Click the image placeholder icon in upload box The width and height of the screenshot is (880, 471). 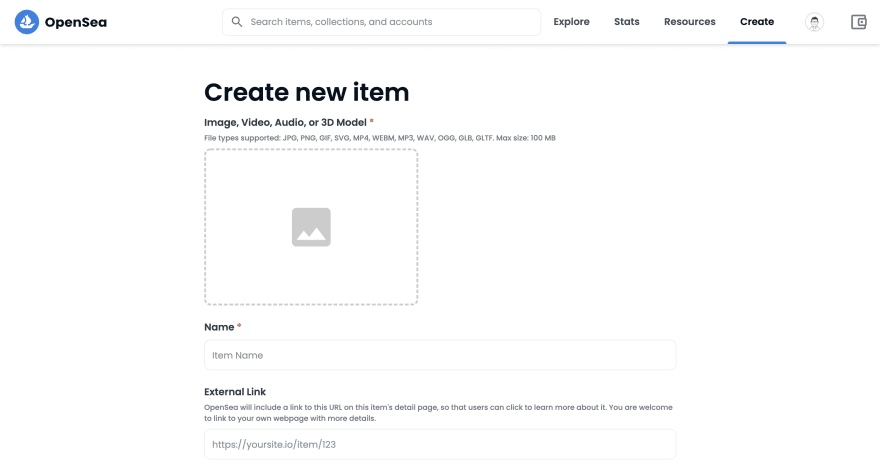coord(311,227)
